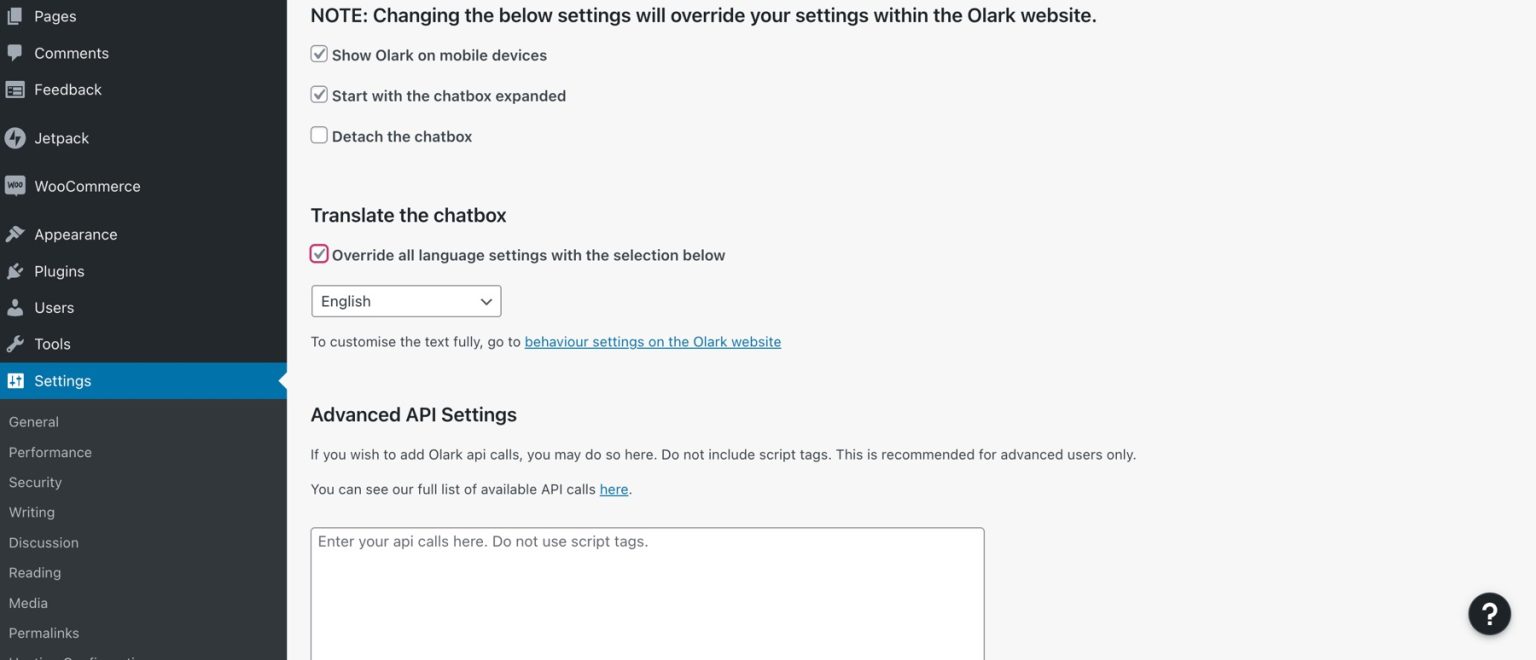Click the Users sidebar icon

(14, 306)
